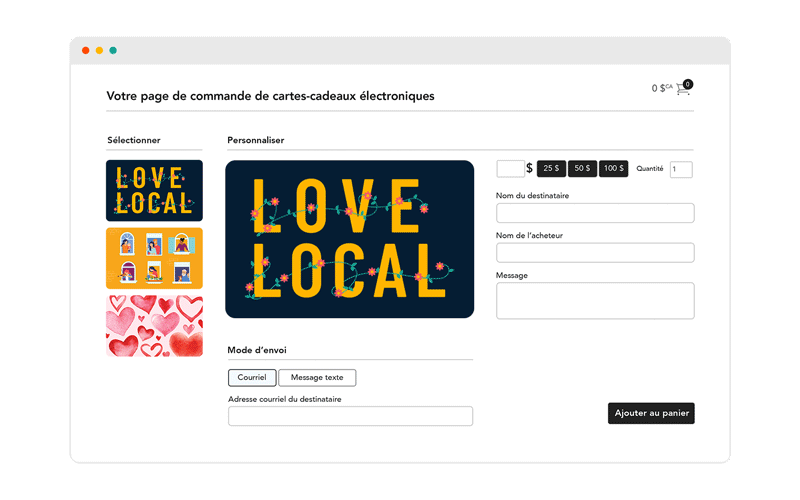
Task: Select Message texte delivery mode
Action: (x=317, y=378)
